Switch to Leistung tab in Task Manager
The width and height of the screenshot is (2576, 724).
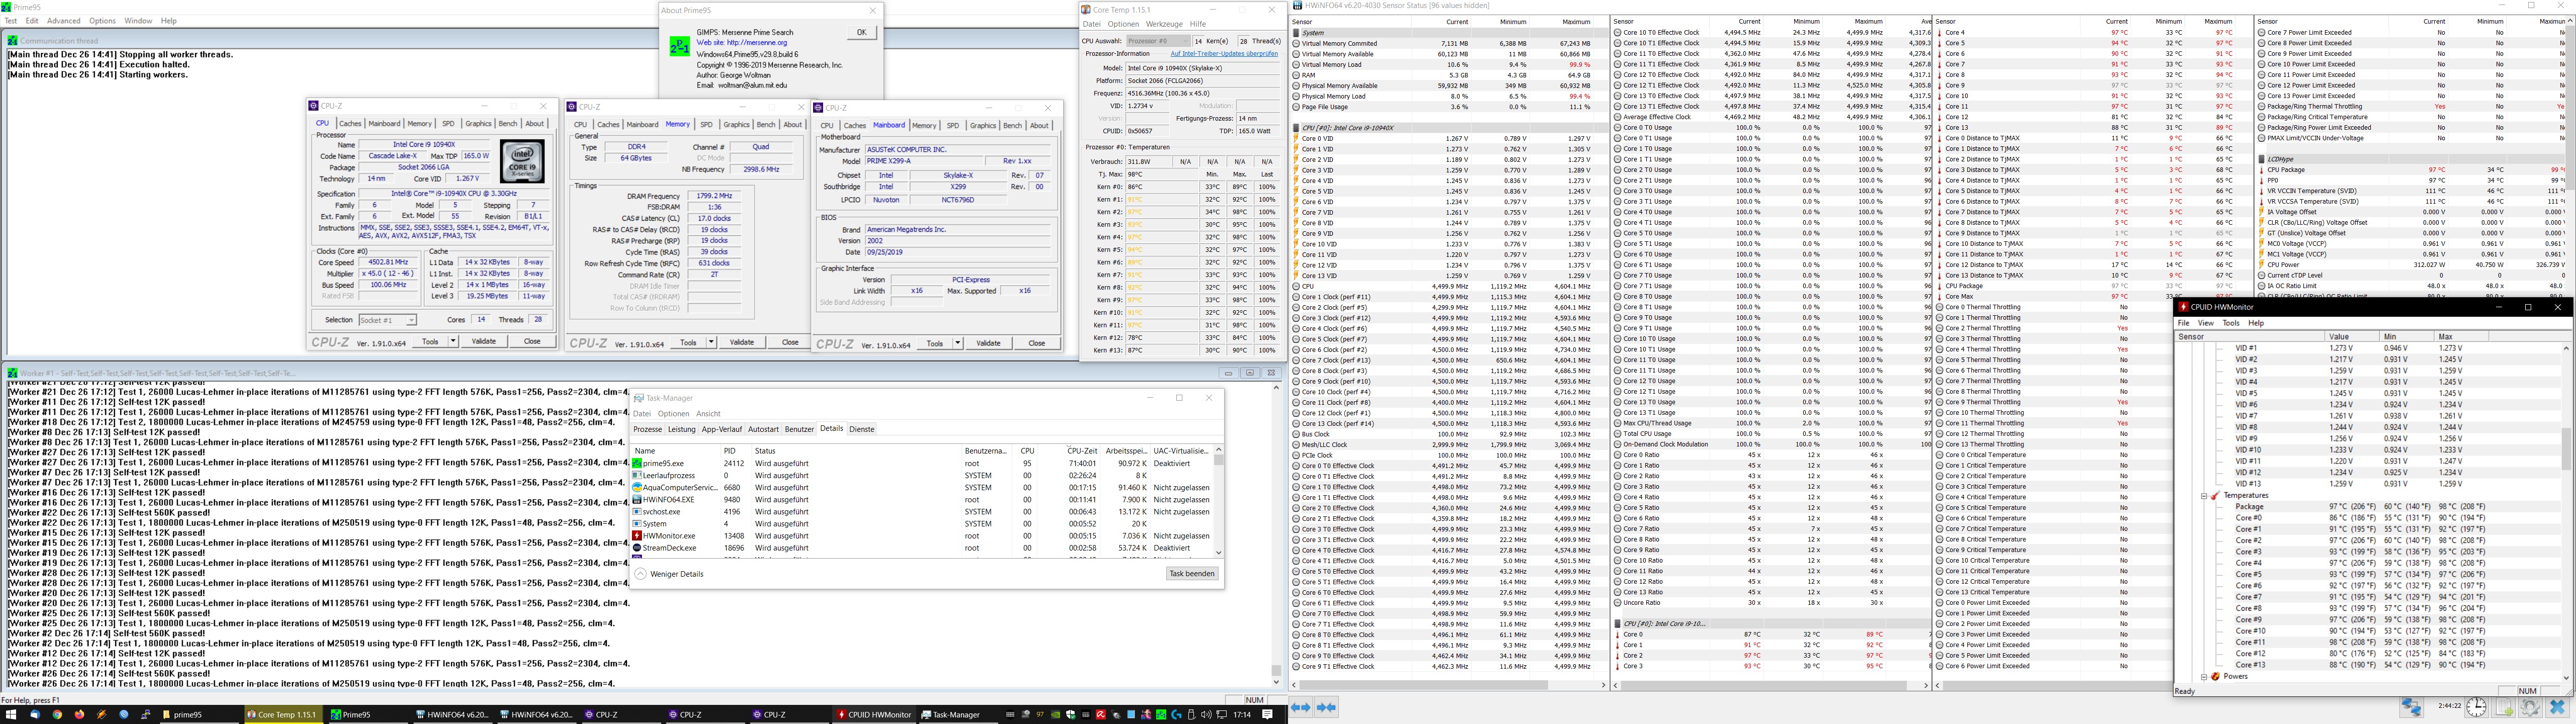pos(681,429)
